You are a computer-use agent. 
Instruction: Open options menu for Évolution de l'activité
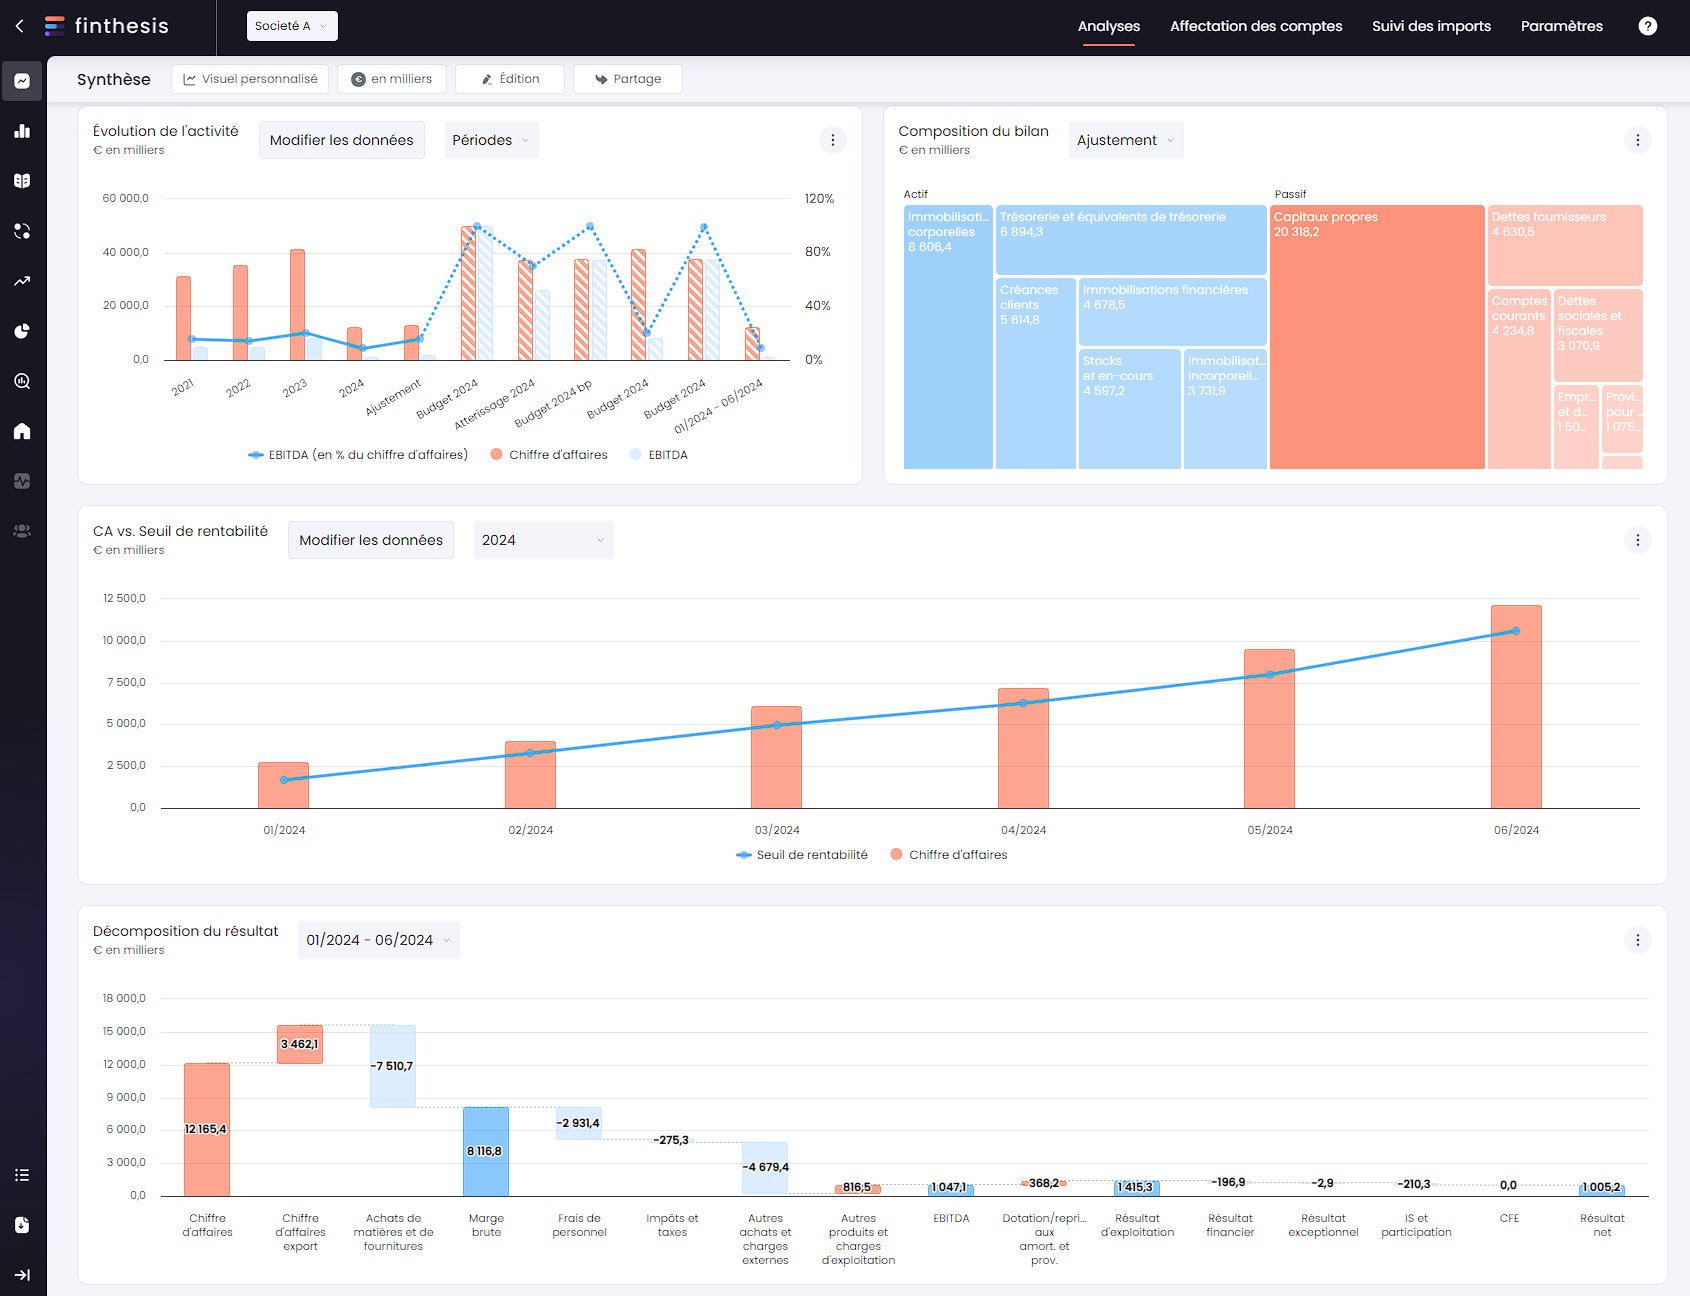pos(832,140)
